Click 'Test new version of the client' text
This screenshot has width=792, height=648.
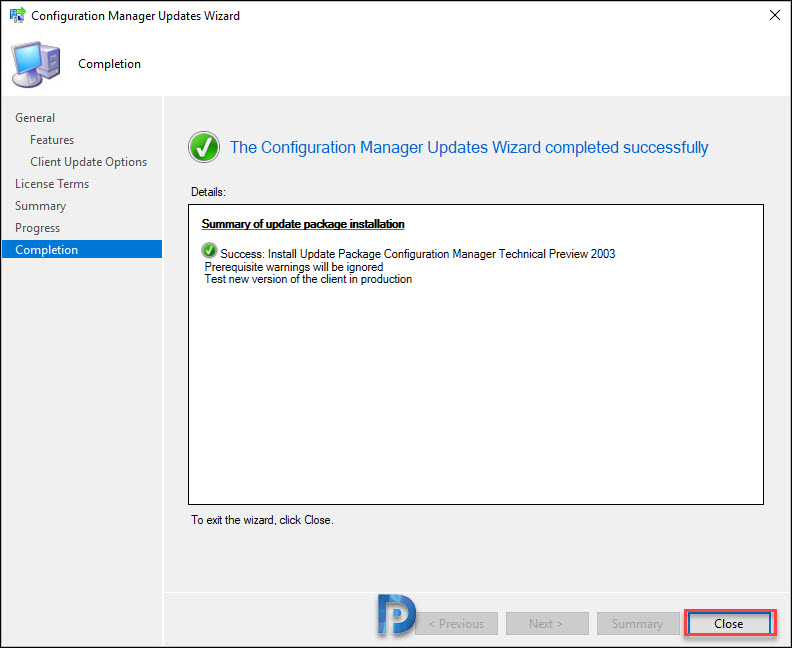[x=308, y=279]
